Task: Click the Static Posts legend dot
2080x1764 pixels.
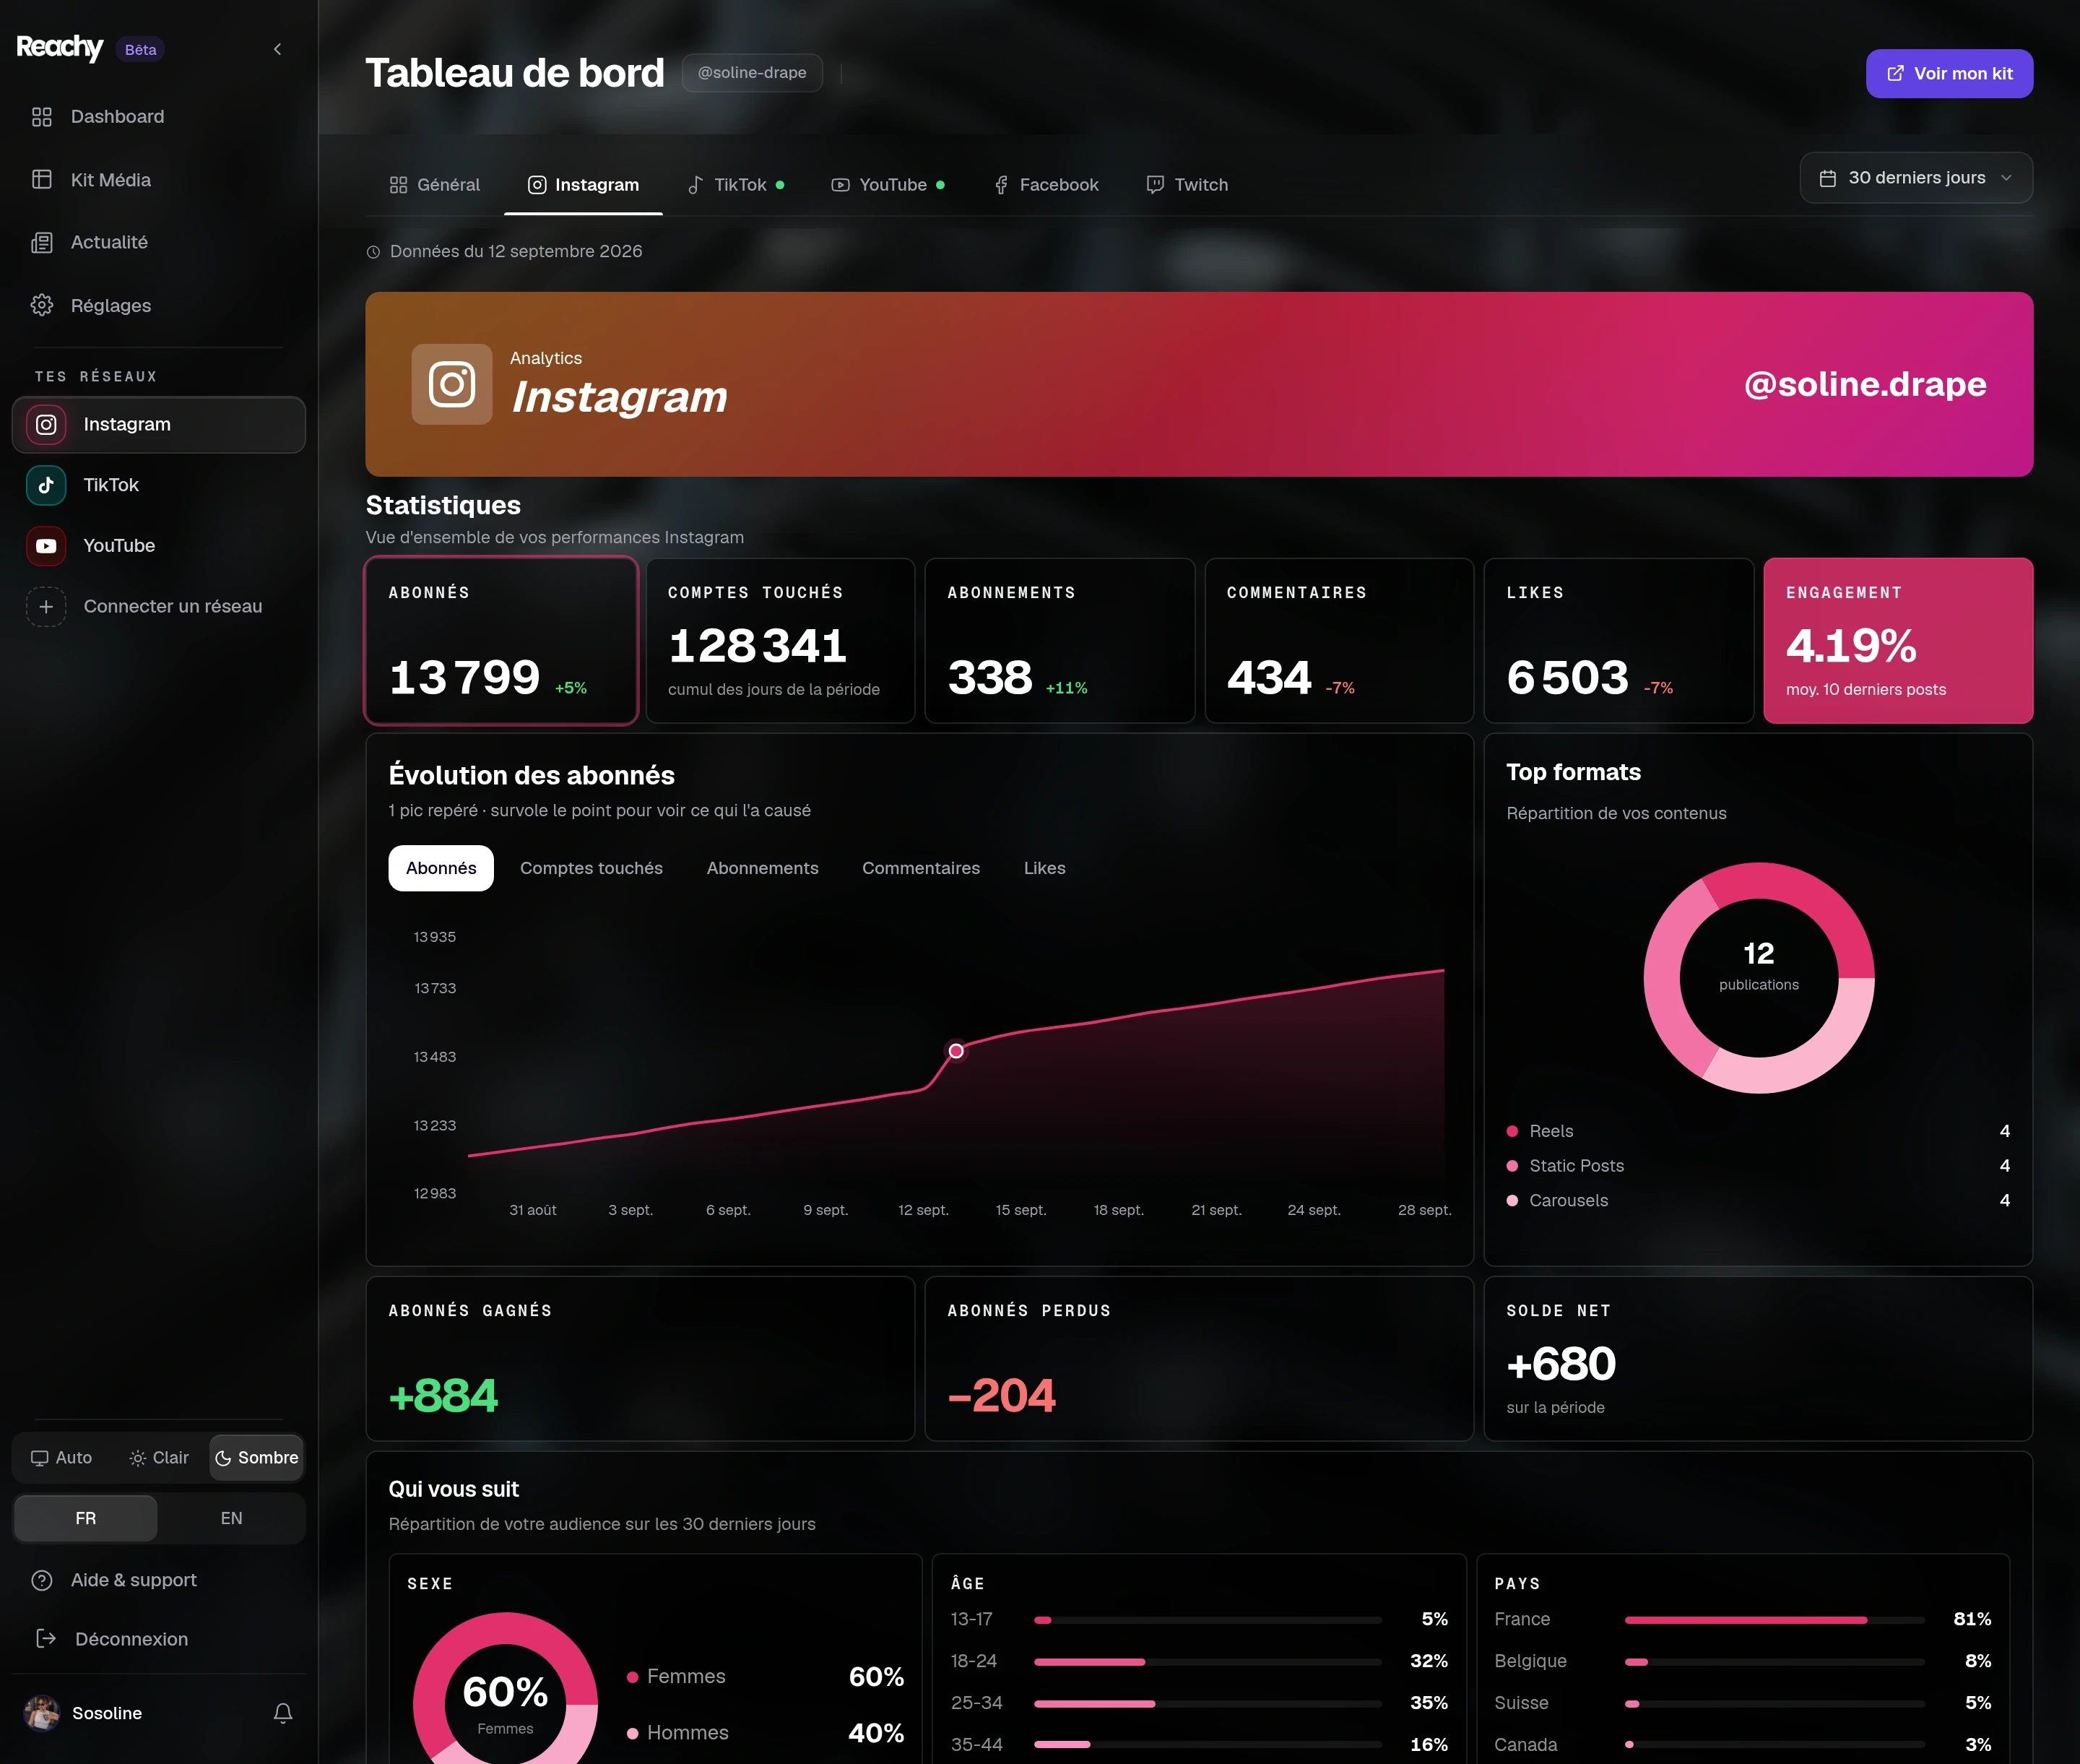Action: [1512, 1166]
